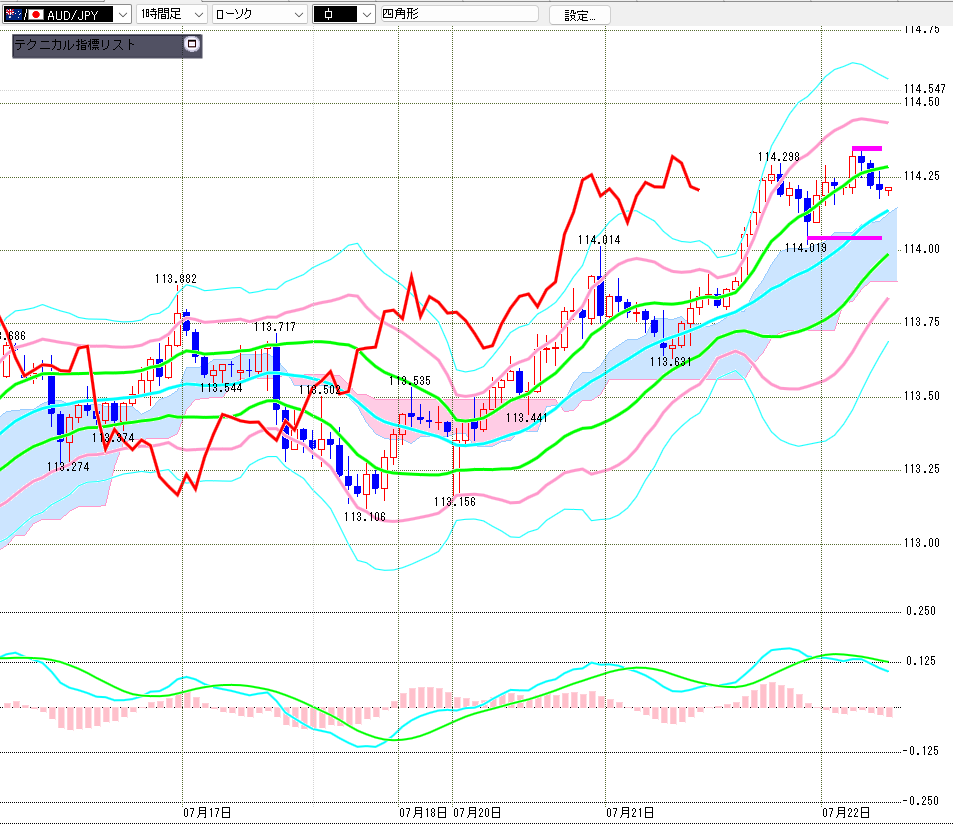This screenshot has width=953, height=824.
Task: Click the 07月22日 date marker
Action: 847,812
